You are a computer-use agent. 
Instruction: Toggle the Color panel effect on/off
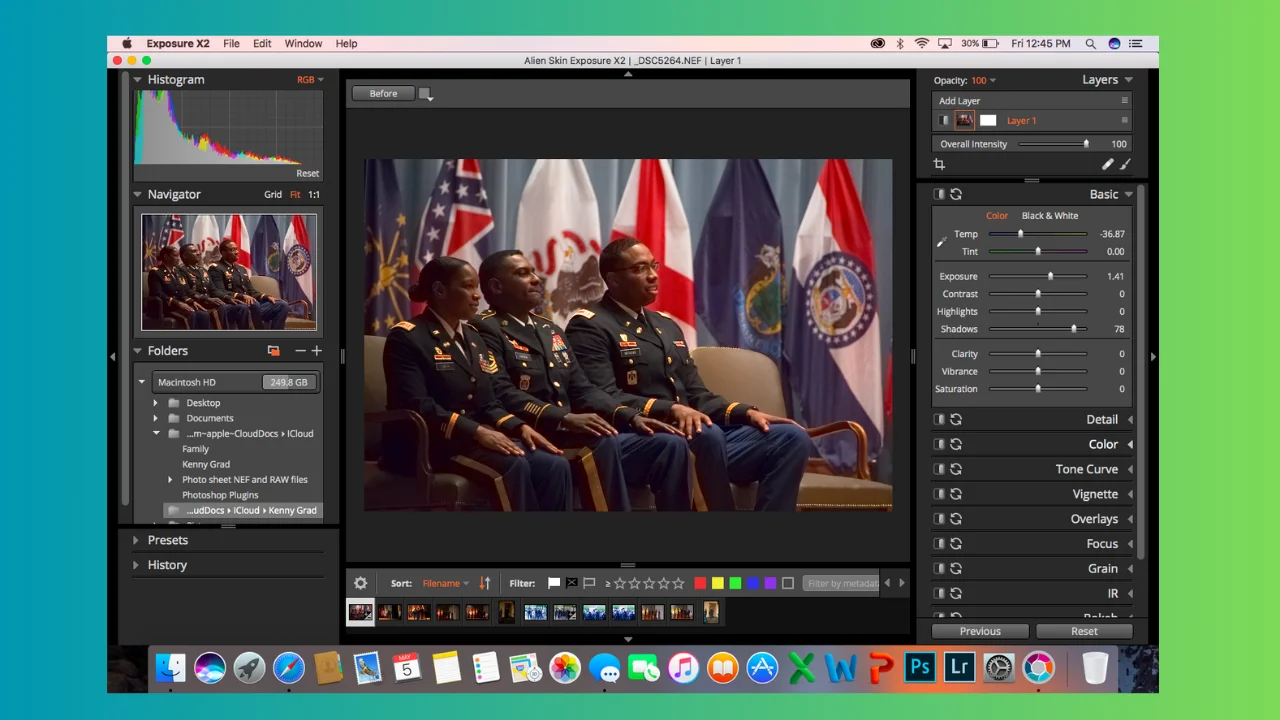click(x=939, y=444)
